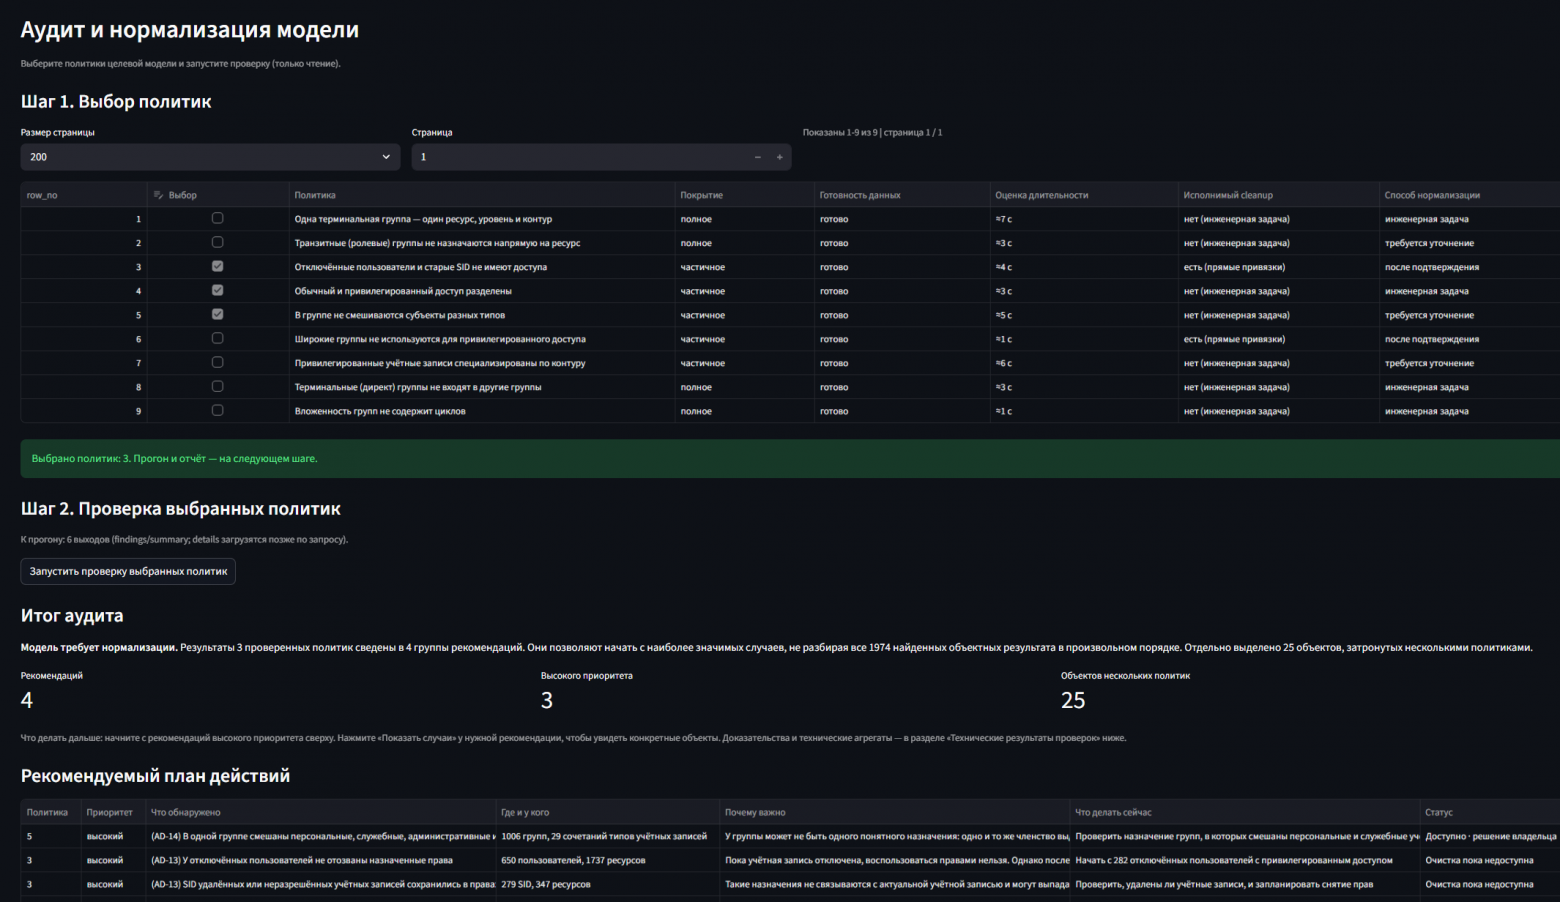Screen dimensions: 1560x902
Task: Uncheck the selected checkbox in row 5
Action: tap(217, 314)
